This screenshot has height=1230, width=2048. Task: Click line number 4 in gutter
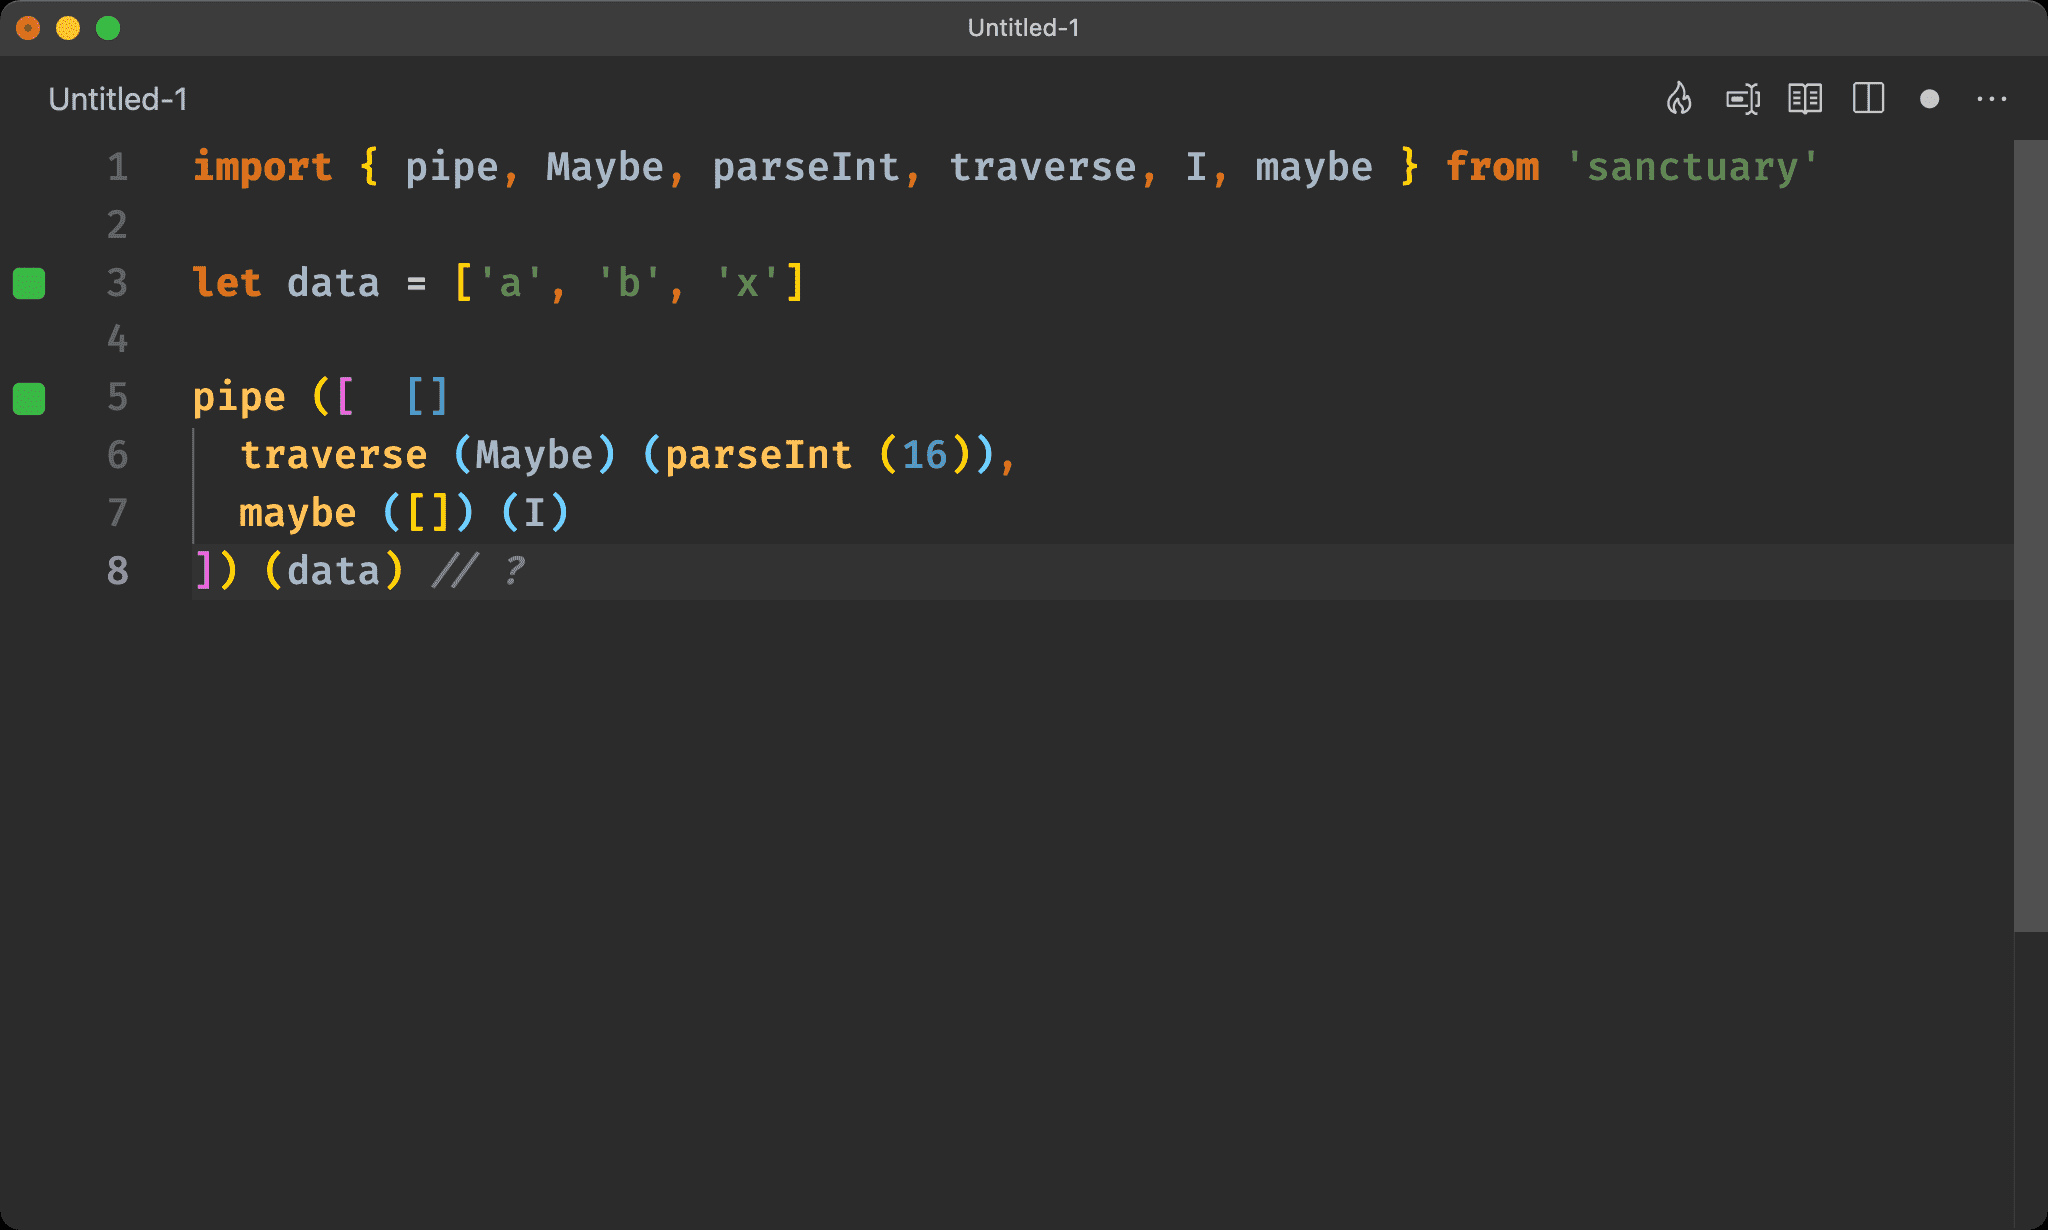click(118, 340)
